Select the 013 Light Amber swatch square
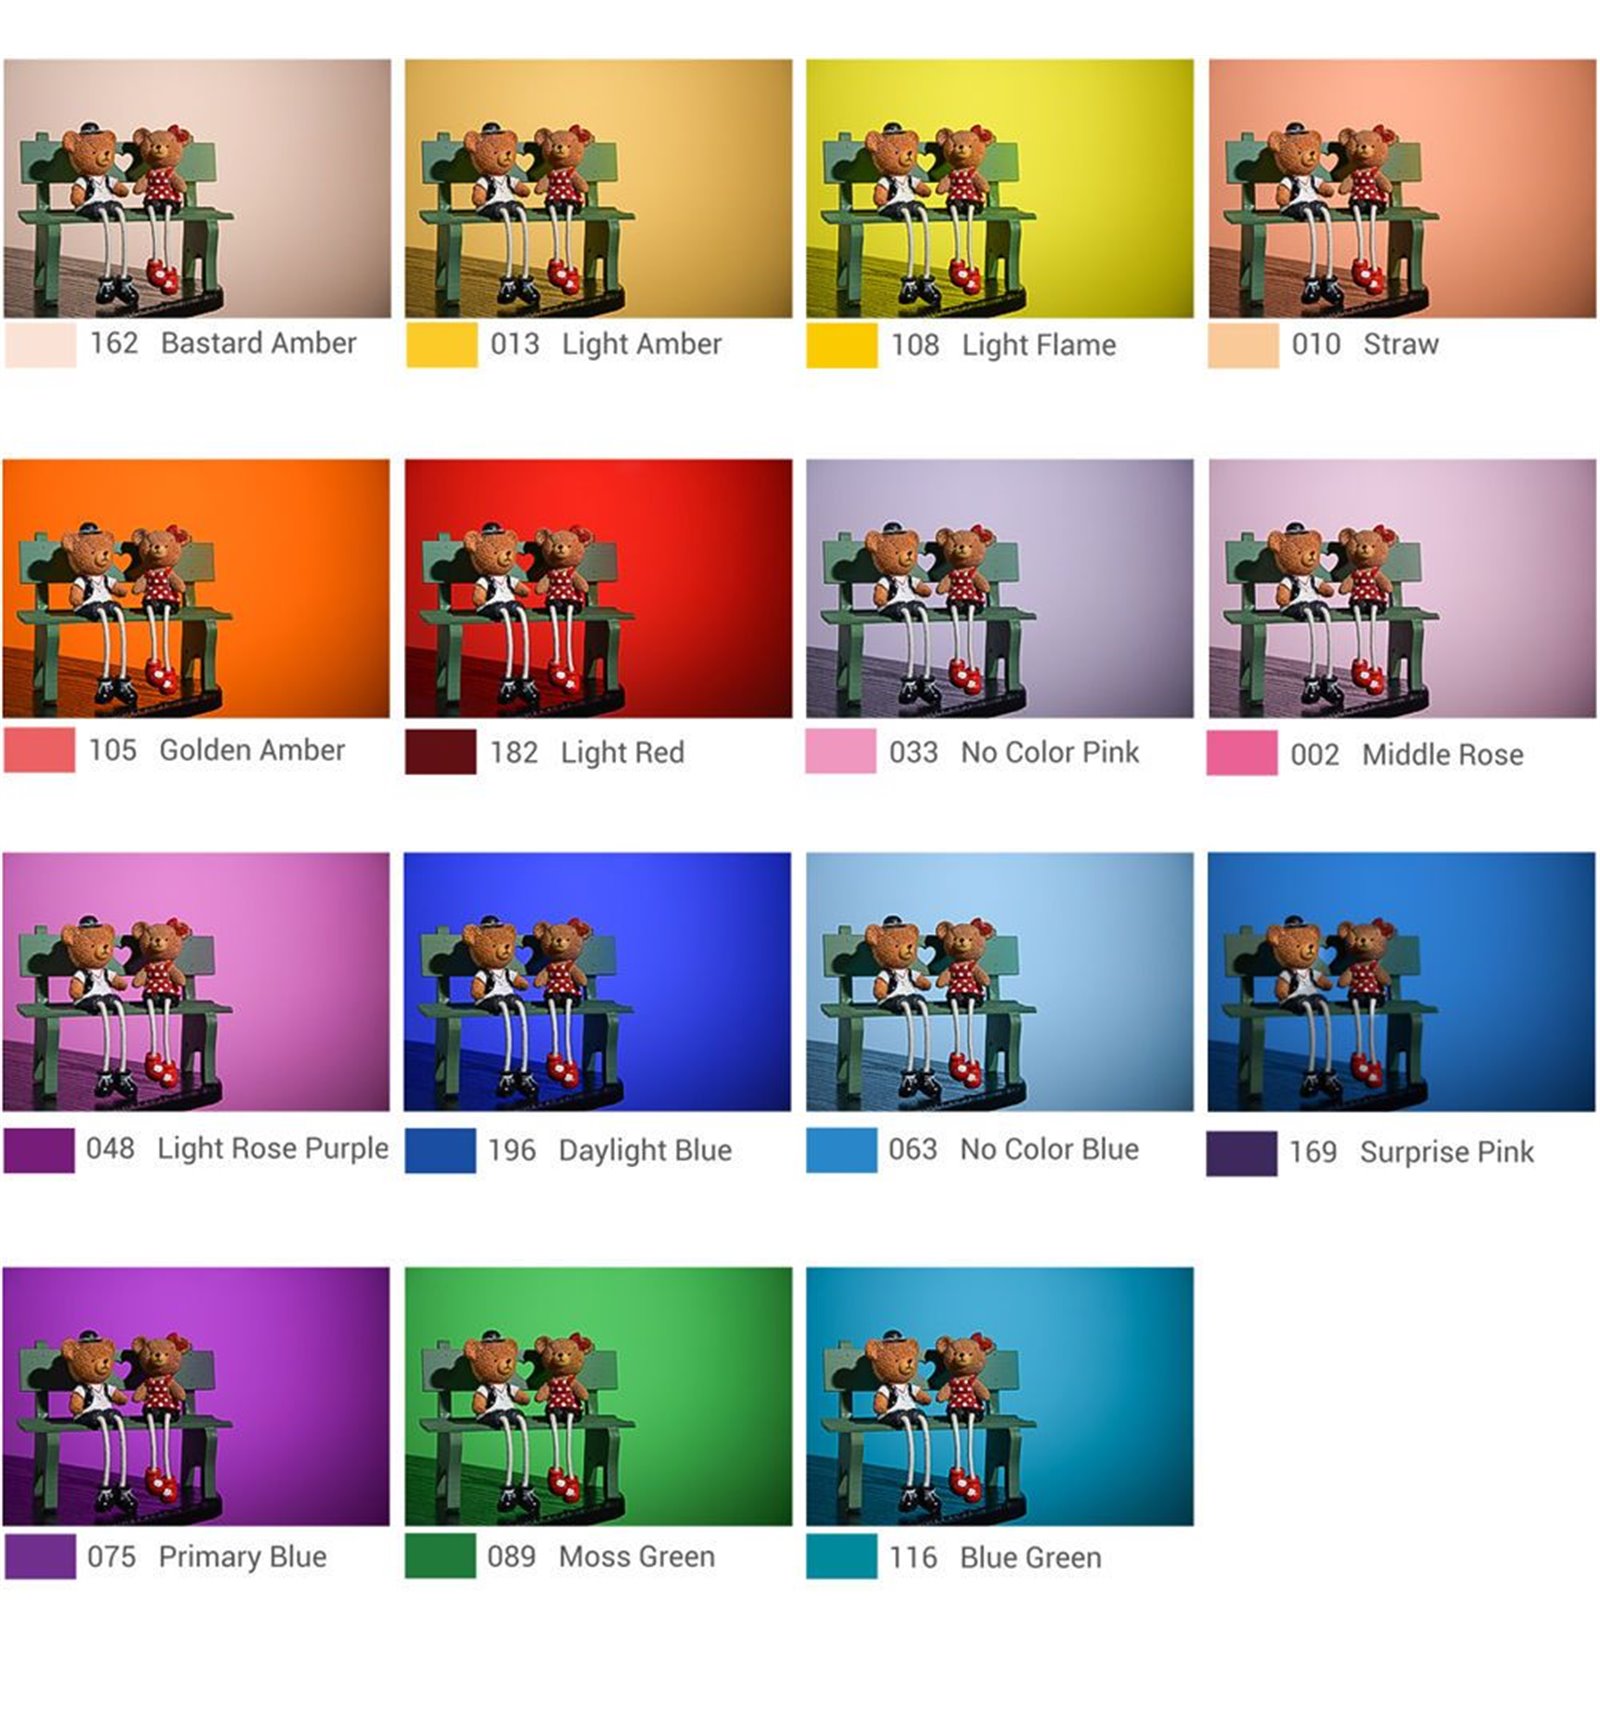The width and height of the screenshot is (1600, 1710). click(x=441, y=345)
